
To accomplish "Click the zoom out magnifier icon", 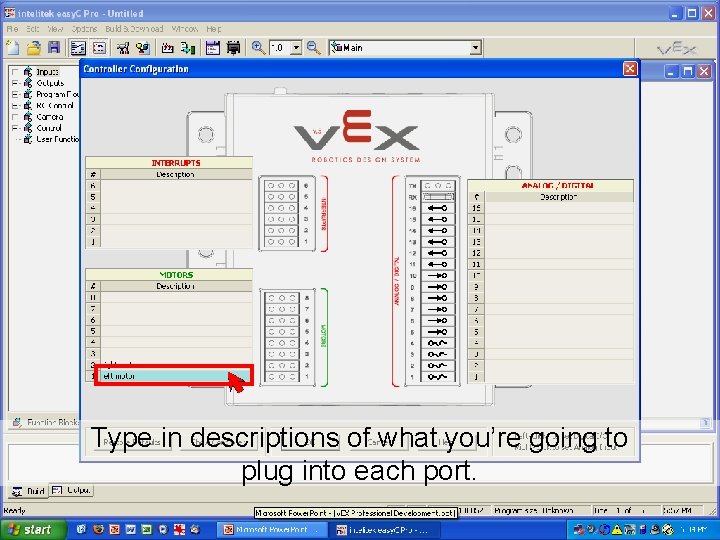I will point(314,48).
